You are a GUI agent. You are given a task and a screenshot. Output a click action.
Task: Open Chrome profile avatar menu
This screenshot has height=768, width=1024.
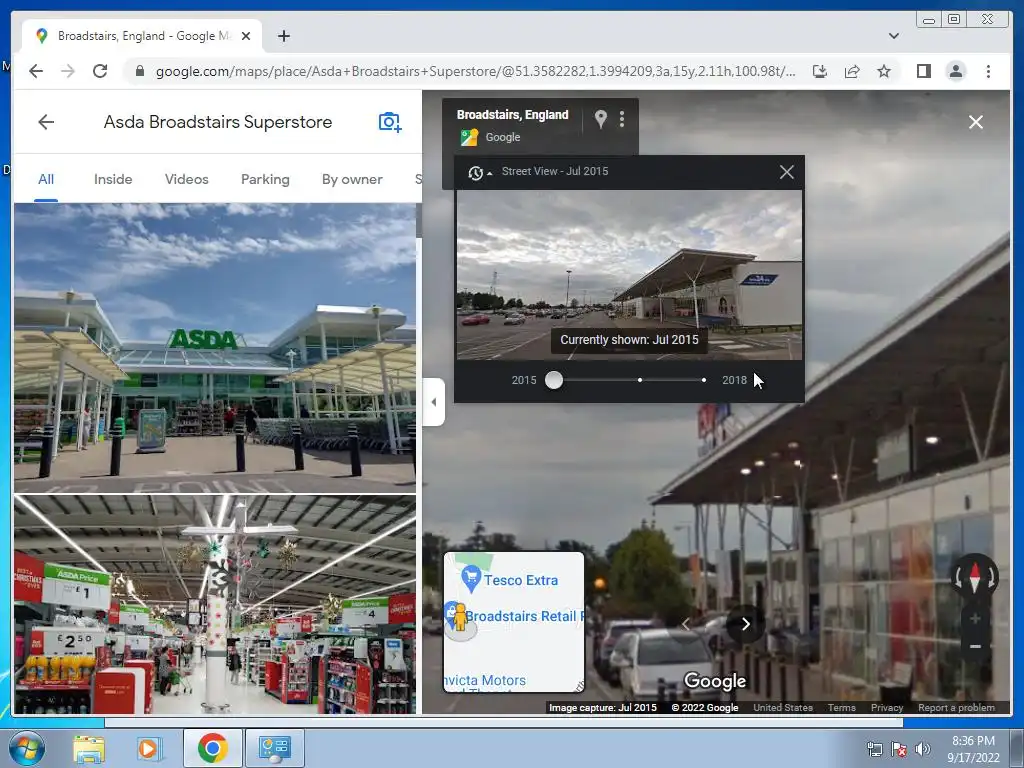955,71
